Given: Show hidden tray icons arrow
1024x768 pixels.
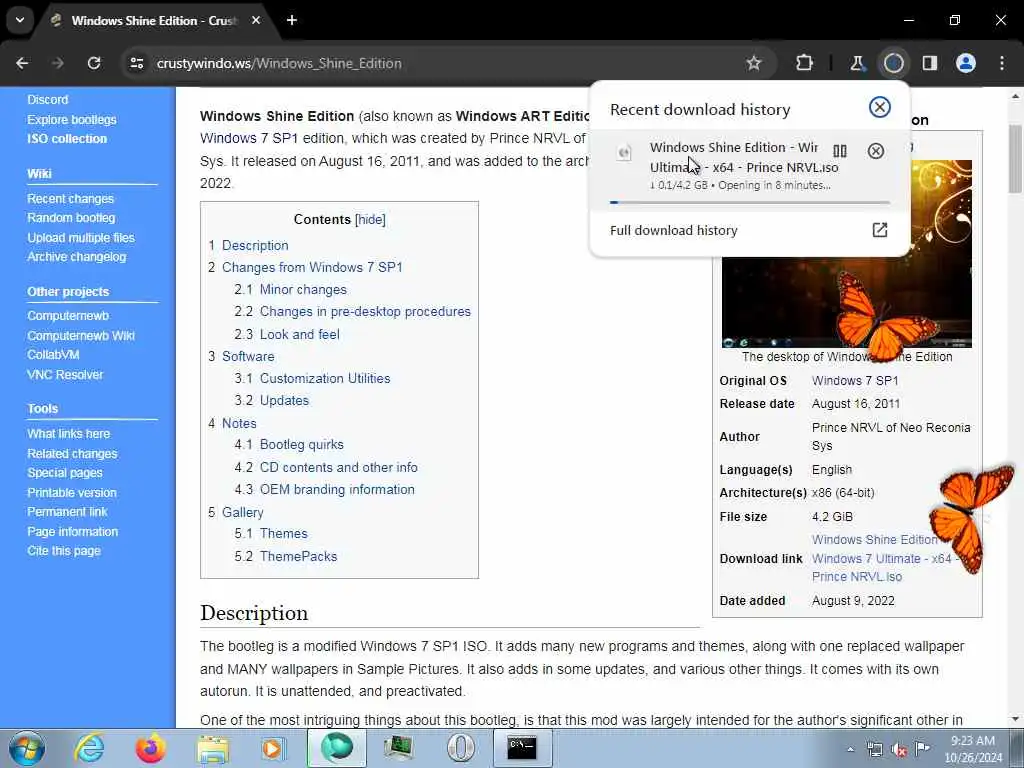Looking at the screenshot, I should point(850,749).
